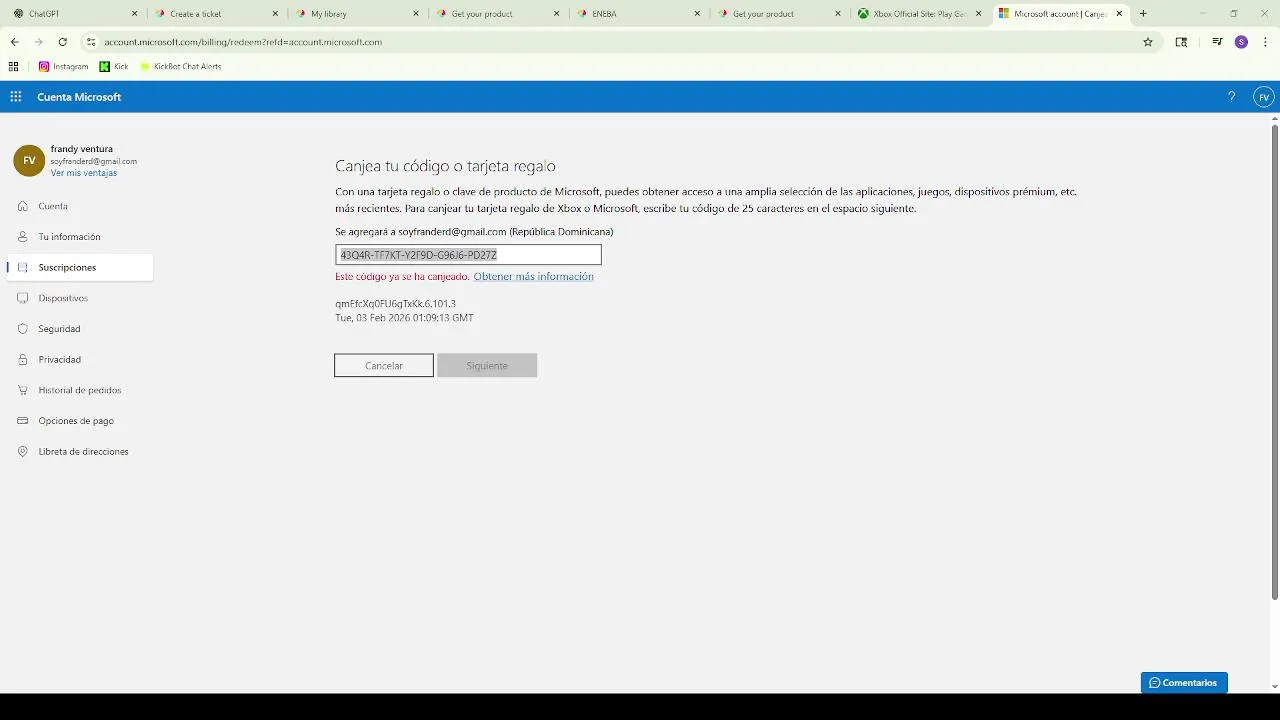
Task: Switch to the first Get your product tab
Action: tap(498, 14)
